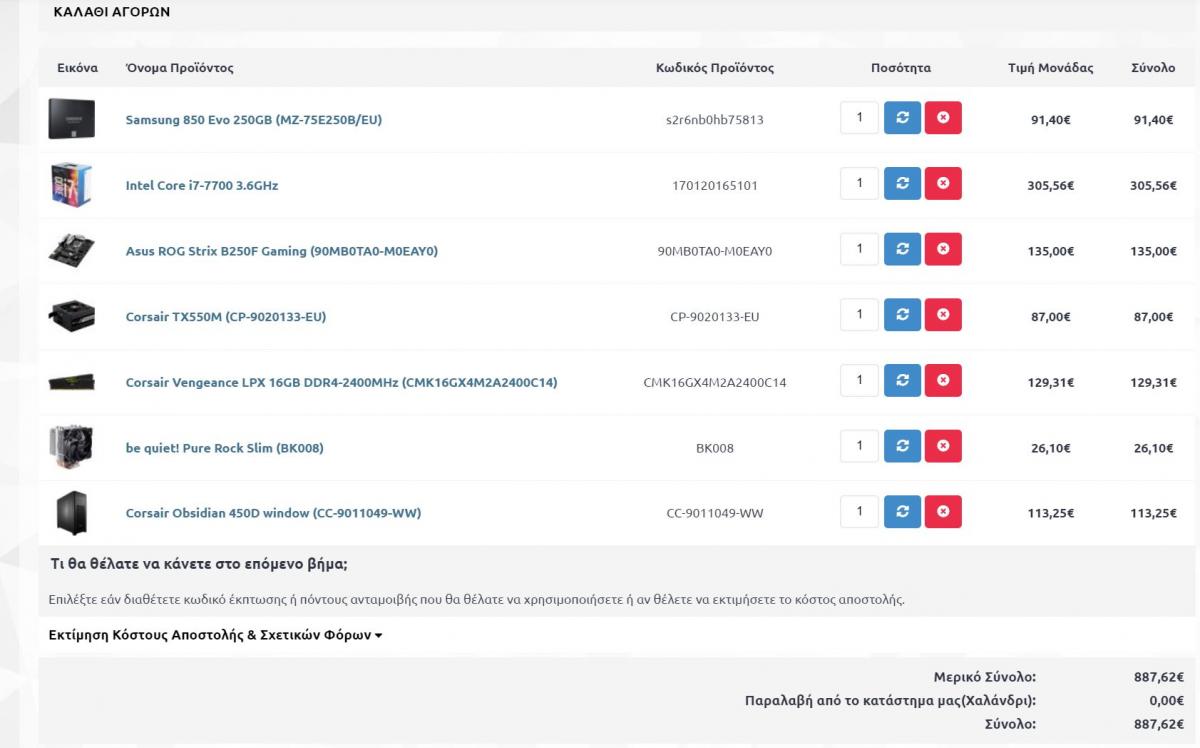
Task: Click quantity field for Samsung 850 Evo
Action: point(859,118)
